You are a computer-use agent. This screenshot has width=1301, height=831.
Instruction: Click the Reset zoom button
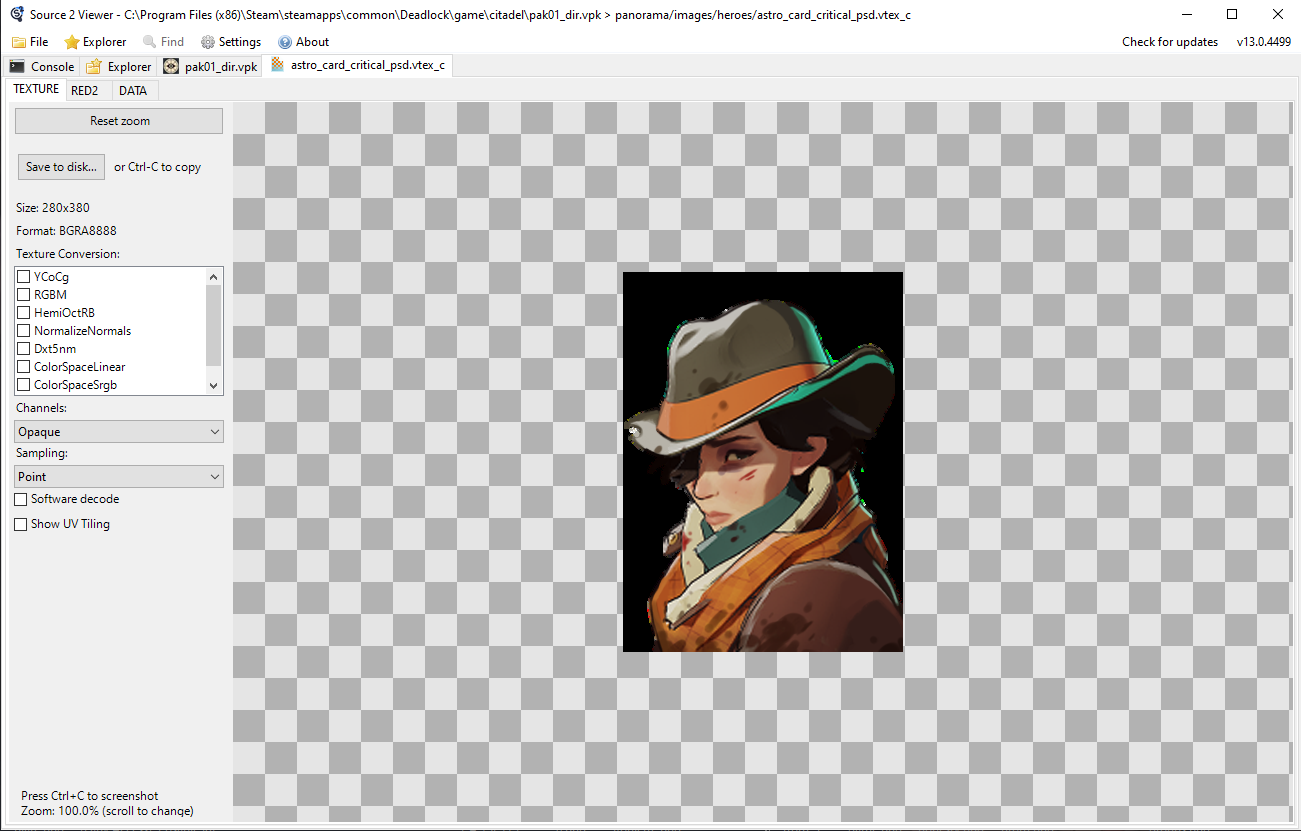[x=120, y=121]
